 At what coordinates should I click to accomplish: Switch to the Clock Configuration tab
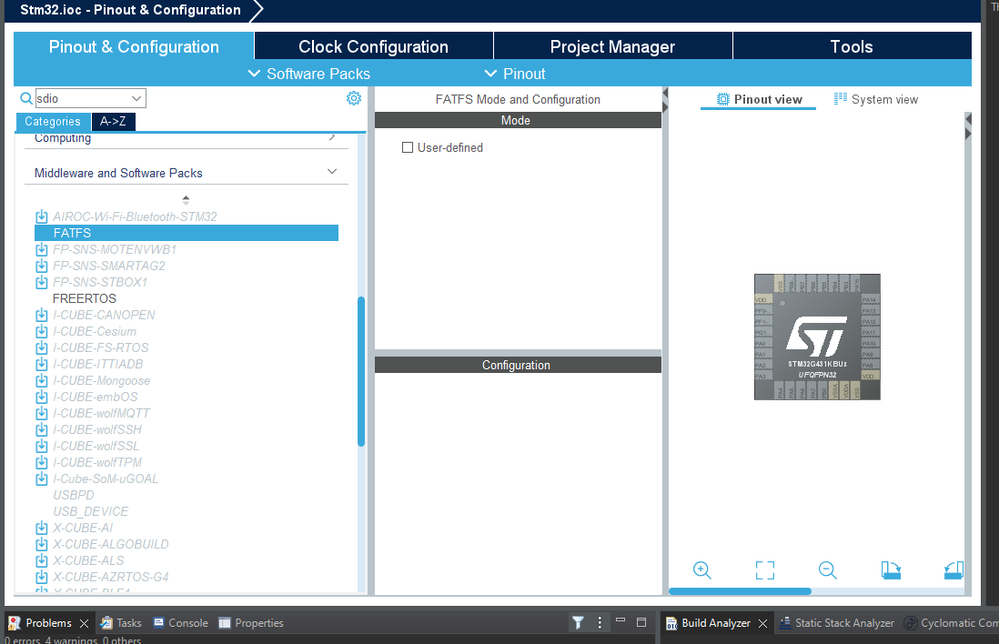click(373, 47)
